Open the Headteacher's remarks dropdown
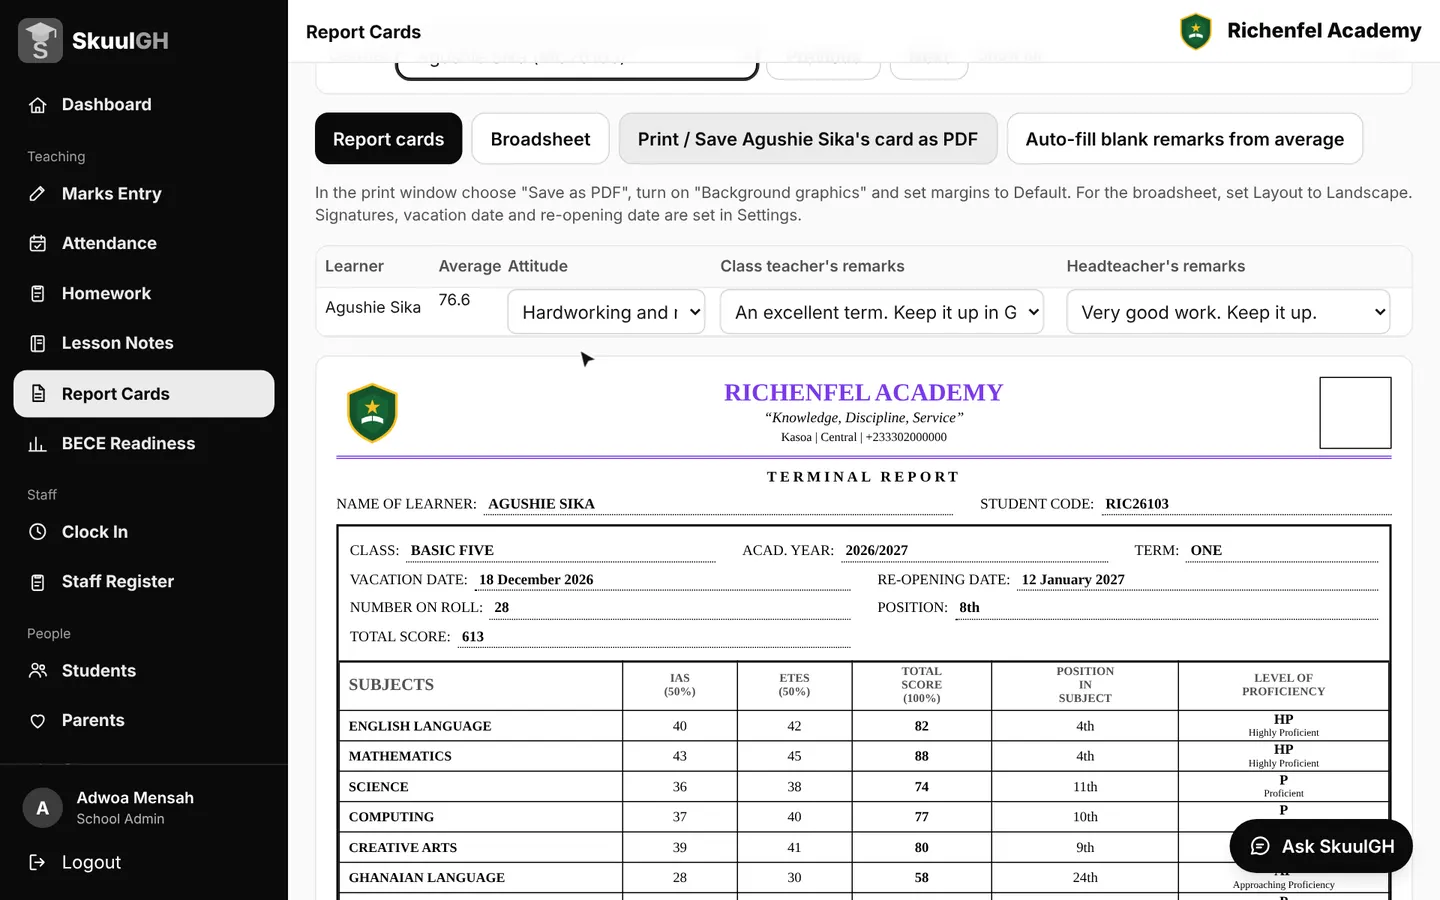 [1228, 312]
